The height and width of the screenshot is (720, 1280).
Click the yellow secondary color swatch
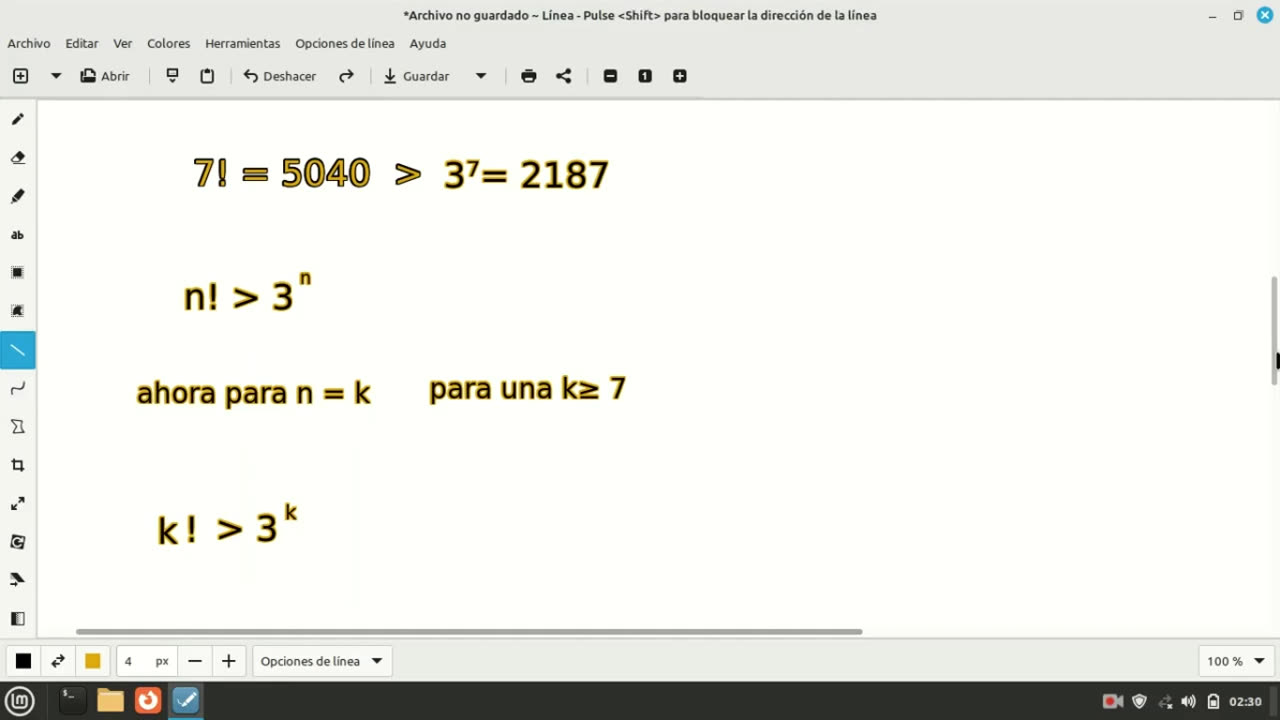point(93,661)
